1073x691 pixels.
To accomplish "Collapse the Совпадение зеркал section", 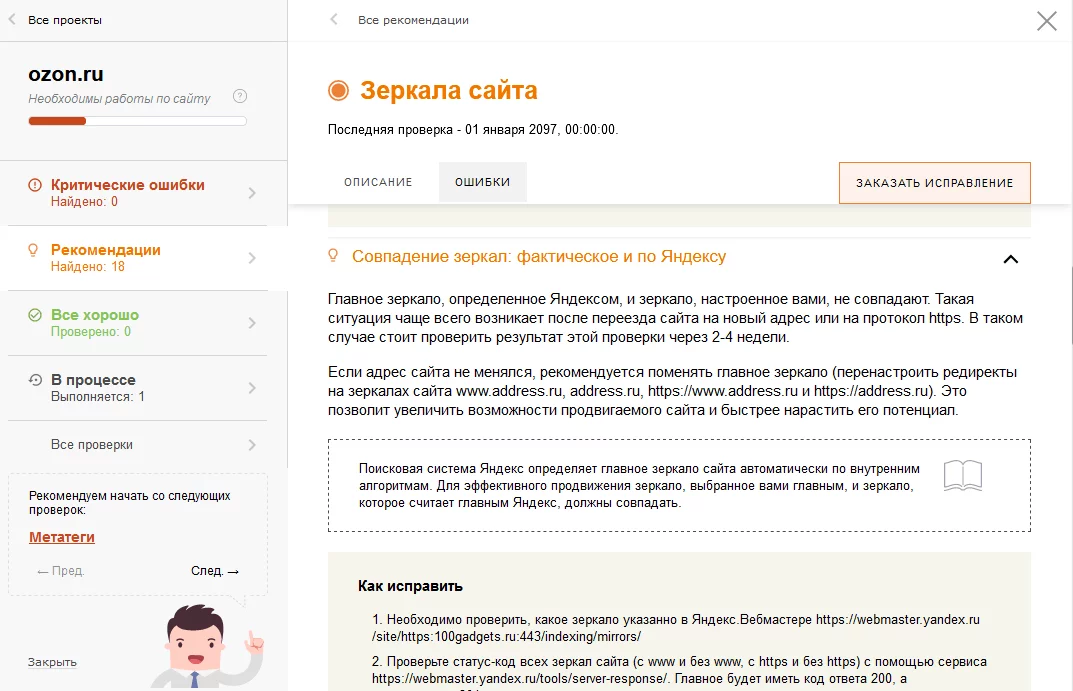I will [x=1011, y=259].
